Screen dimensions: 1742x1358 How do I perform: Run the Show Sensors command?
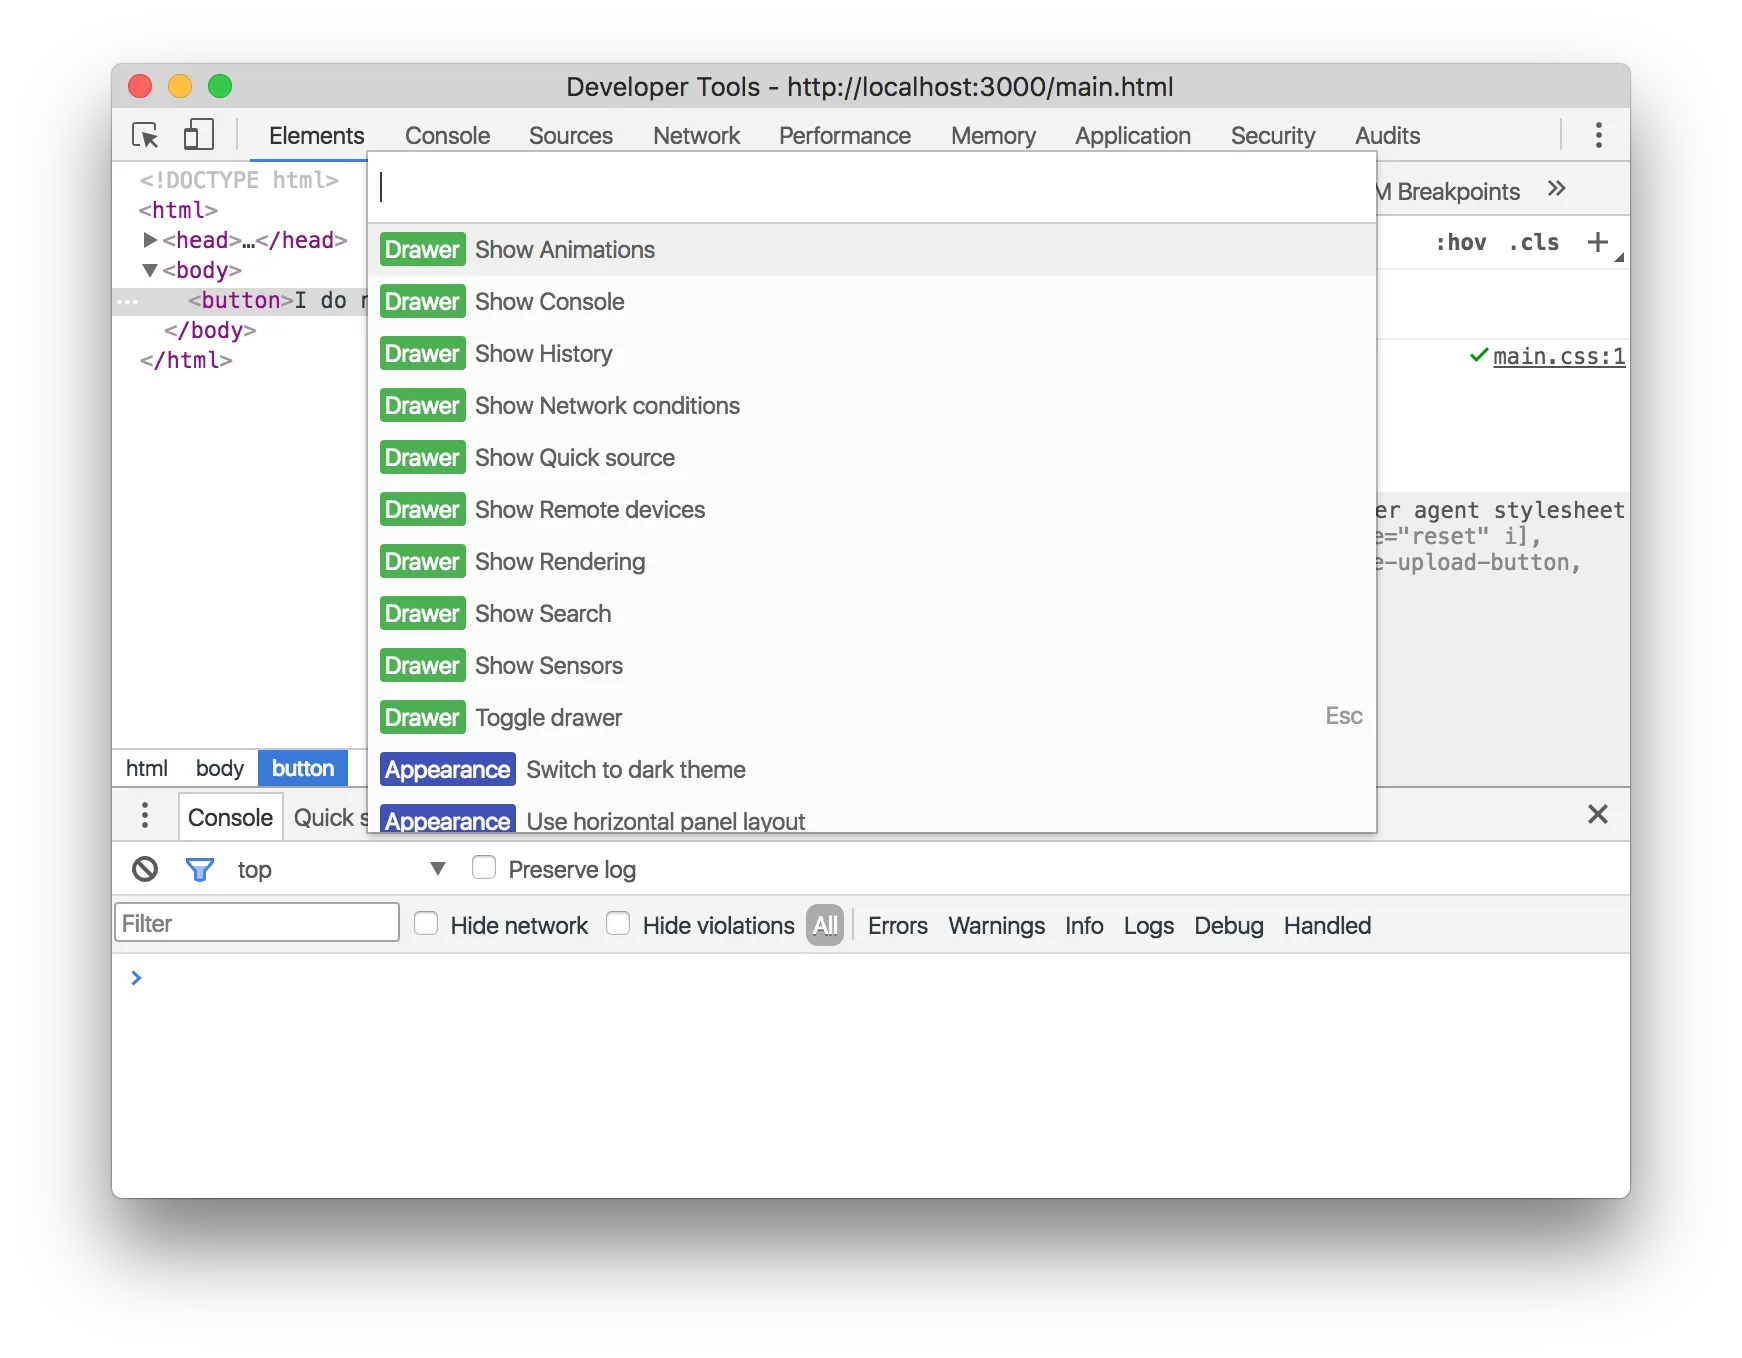(872, 666)
